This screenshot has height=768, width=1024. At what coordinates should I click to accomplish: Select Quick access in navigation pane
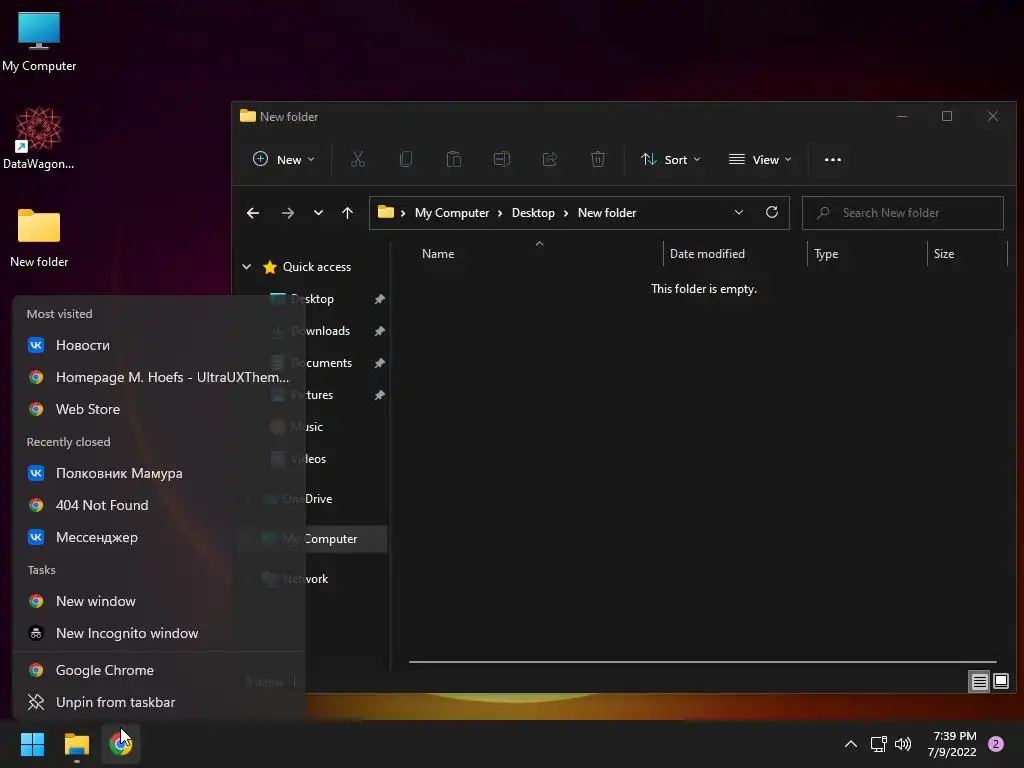(x=317, y=266)
